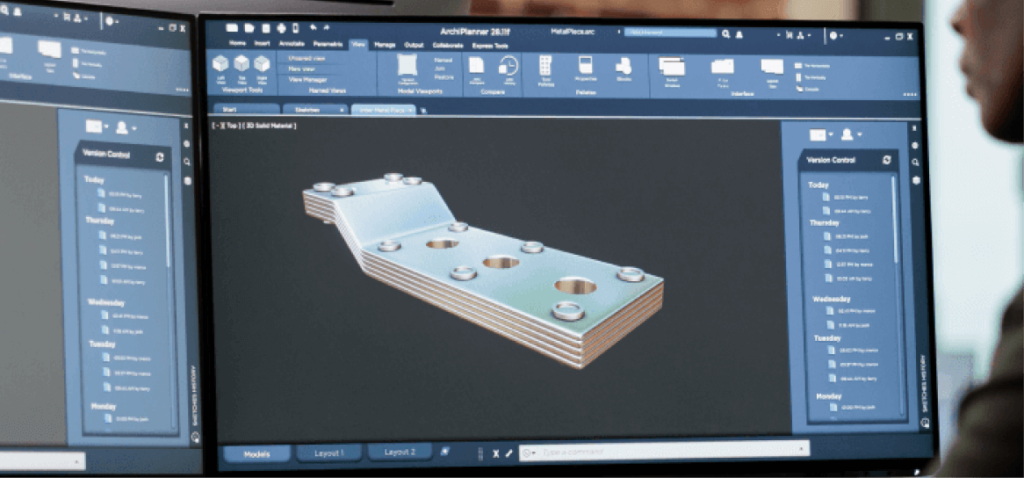Toggle Layout Tabs in the Interface group

click(772, 67)
